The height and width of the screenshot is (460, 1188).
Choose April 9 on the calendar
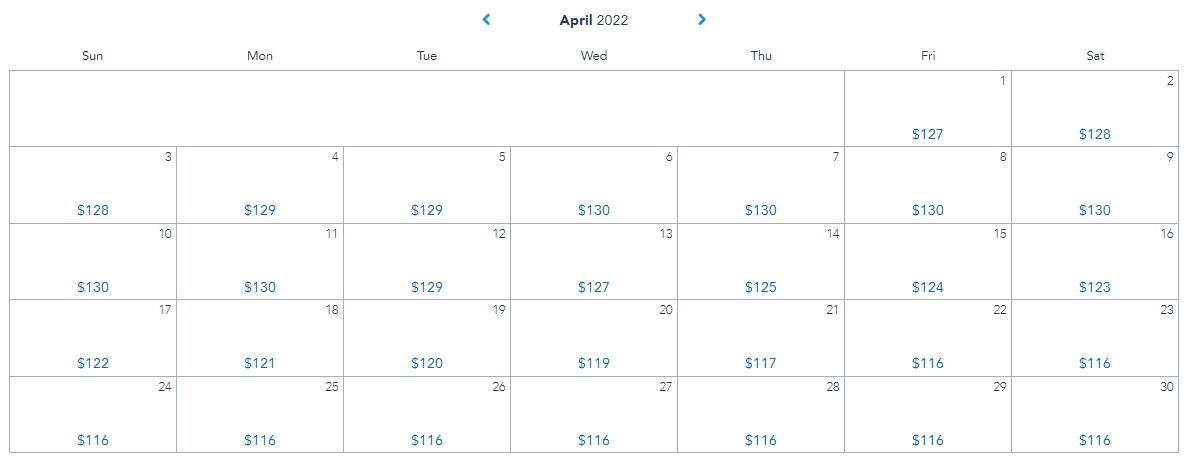click(x=1095, y=185)
